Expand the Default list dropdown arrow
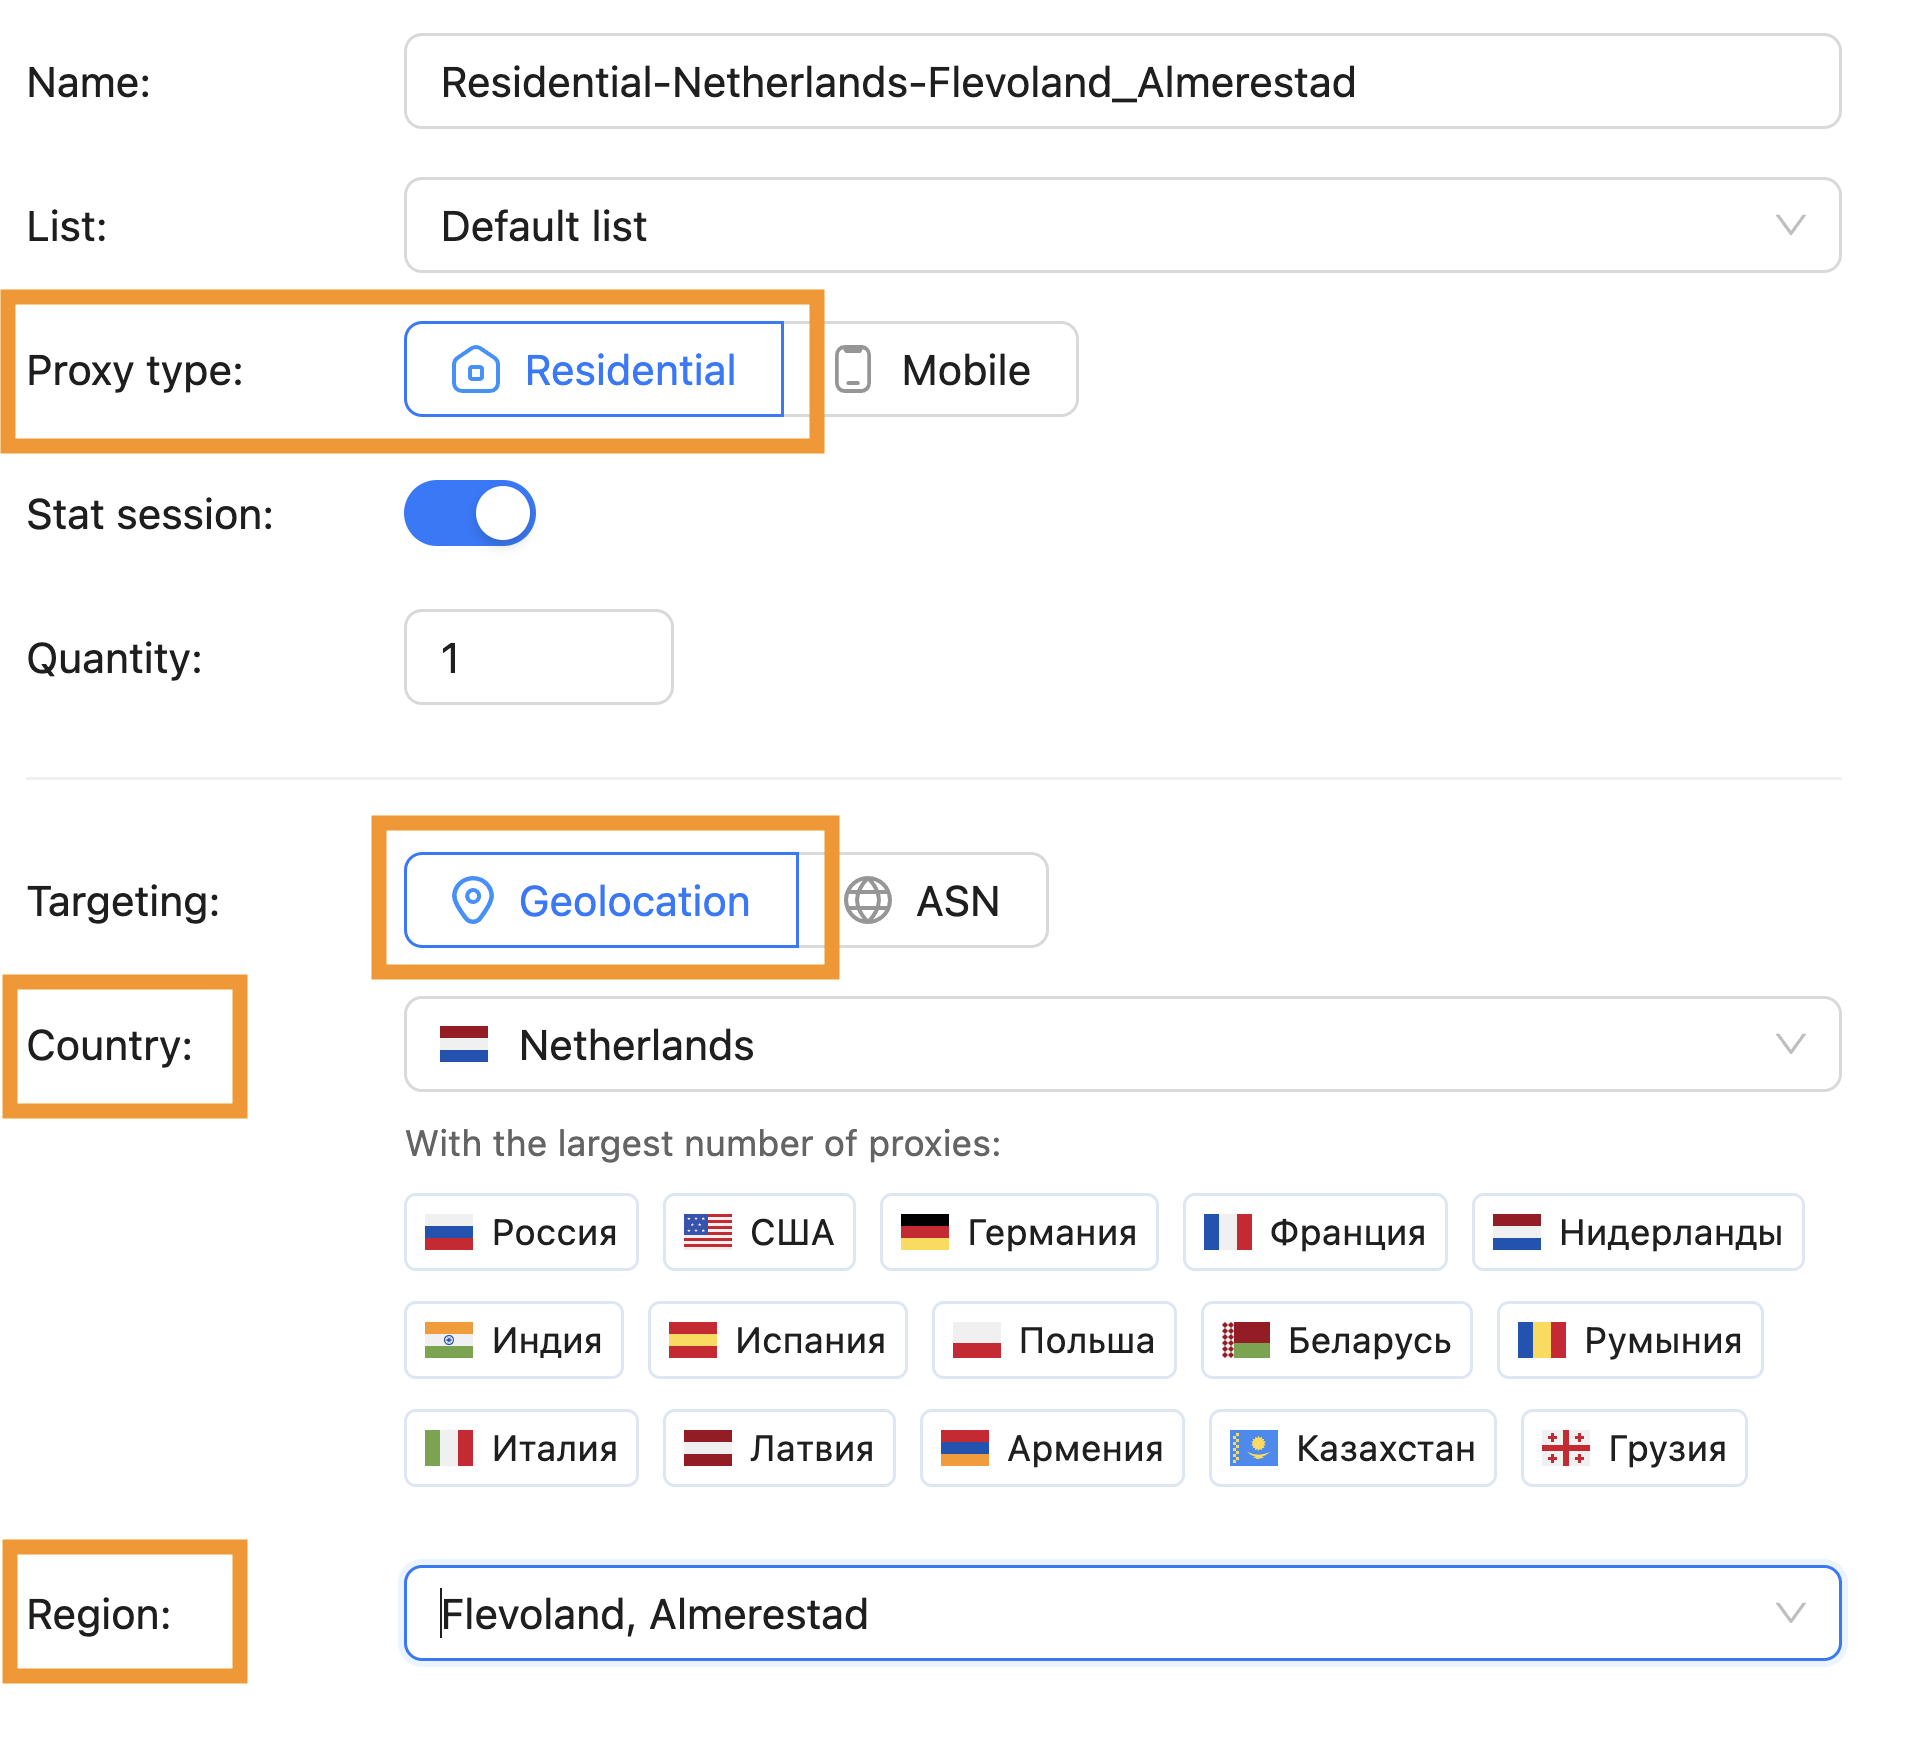1916x1738 pixels. click(x=1789, y=226)
